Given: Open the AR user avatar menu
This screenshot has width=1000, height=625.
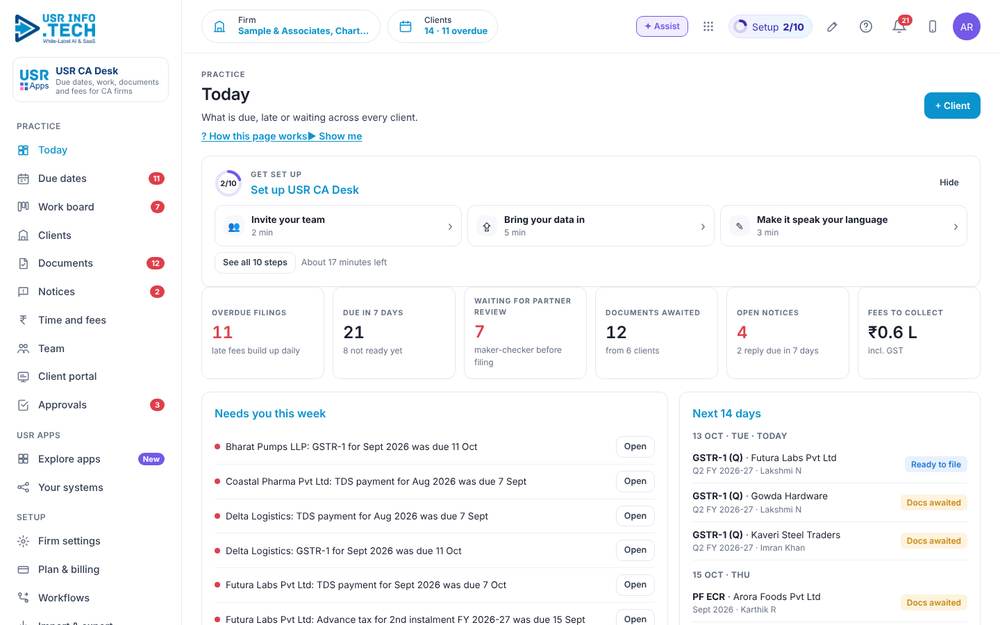Looking at the screenshot, I should click(966, 27).
